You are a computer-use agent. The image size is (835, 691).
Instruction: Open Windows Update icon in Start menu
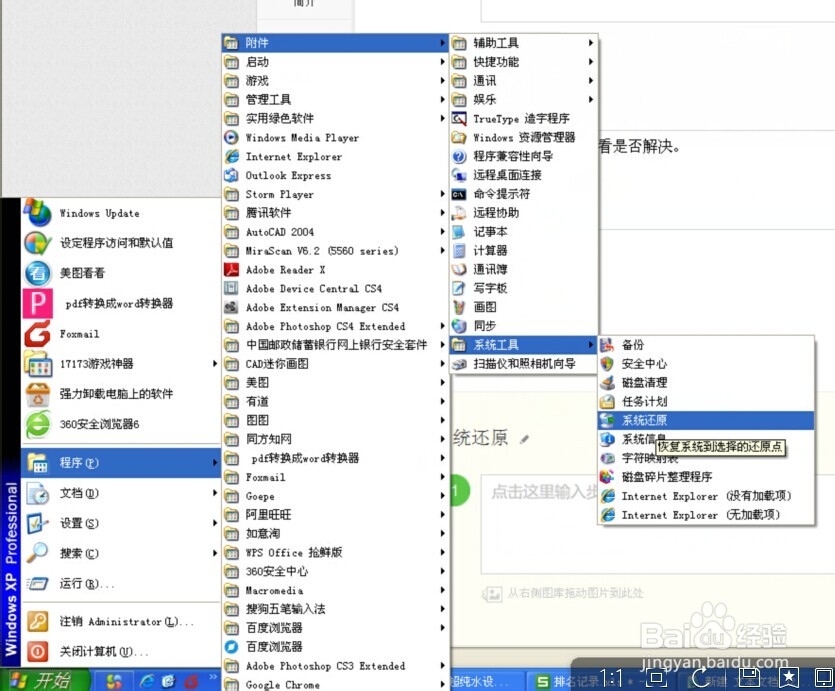[37, 212]
